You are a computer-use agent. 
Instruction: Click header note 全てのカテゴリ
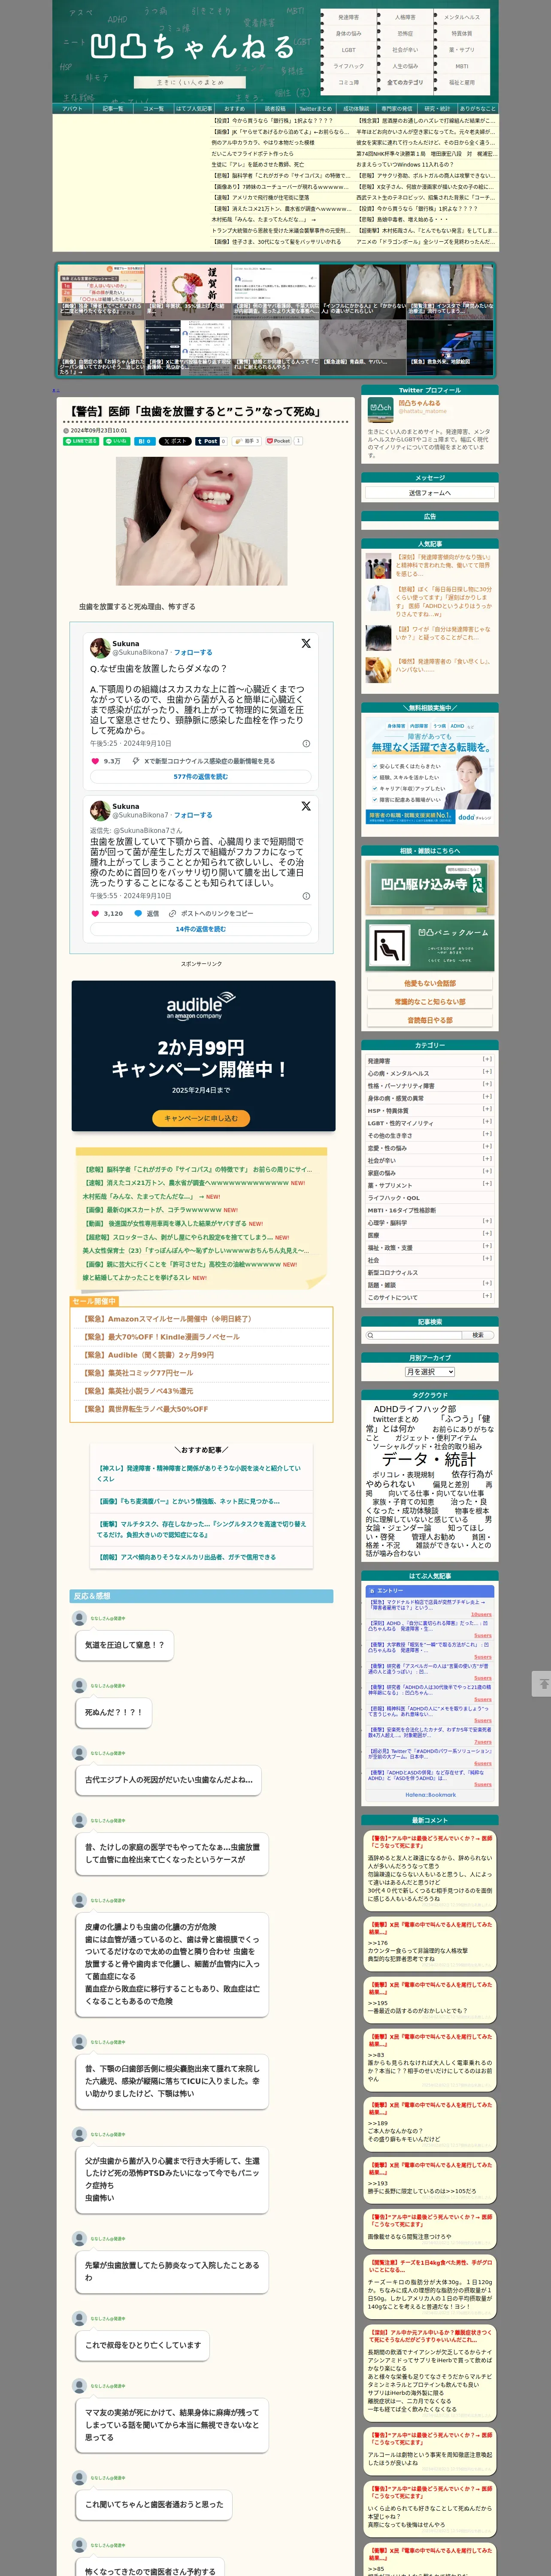point(405,82)
